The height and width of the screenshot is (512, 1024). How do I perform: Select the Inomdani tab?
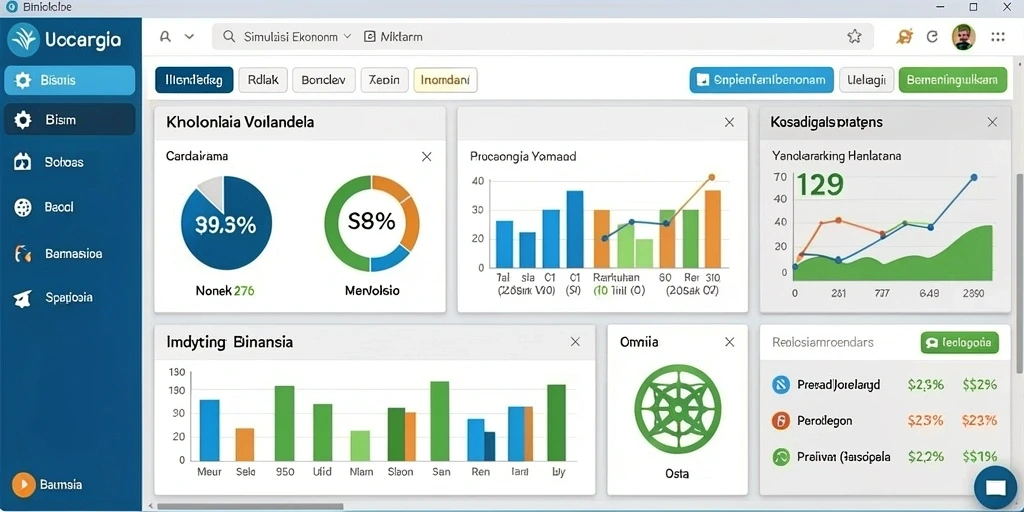(445, 80)
